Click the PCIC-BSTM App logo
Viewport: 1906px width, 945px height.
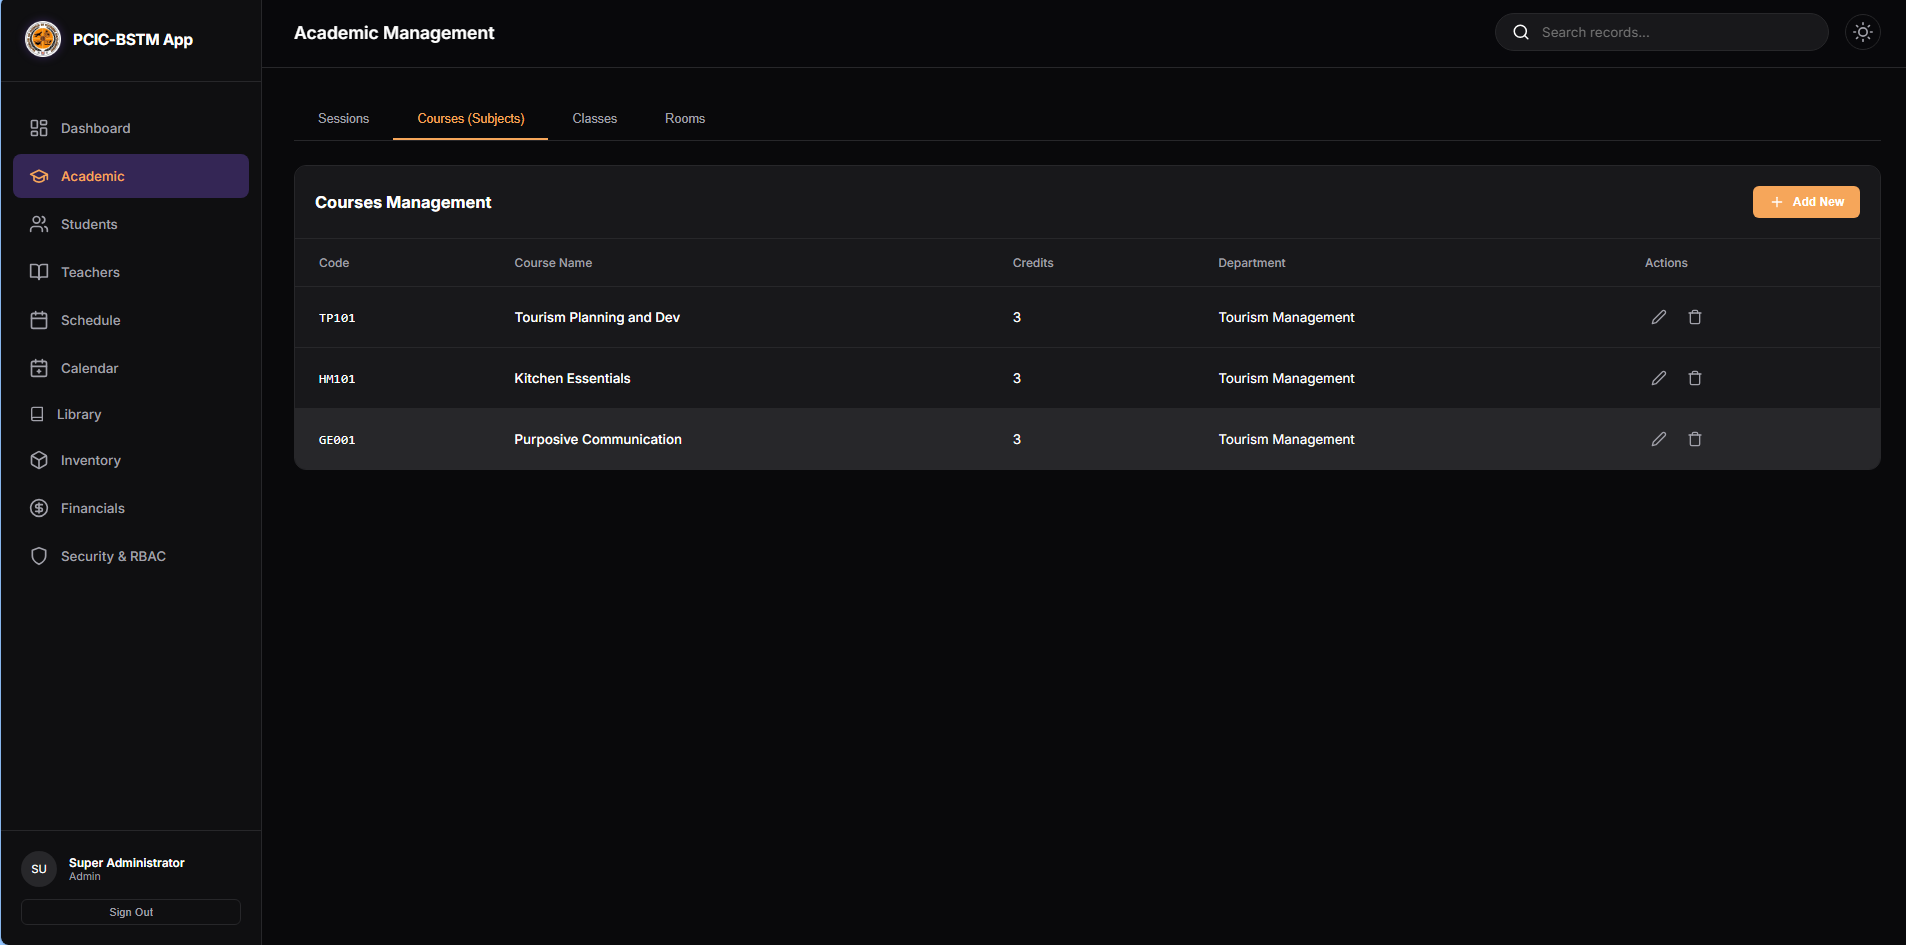click(x=43, y=39)
